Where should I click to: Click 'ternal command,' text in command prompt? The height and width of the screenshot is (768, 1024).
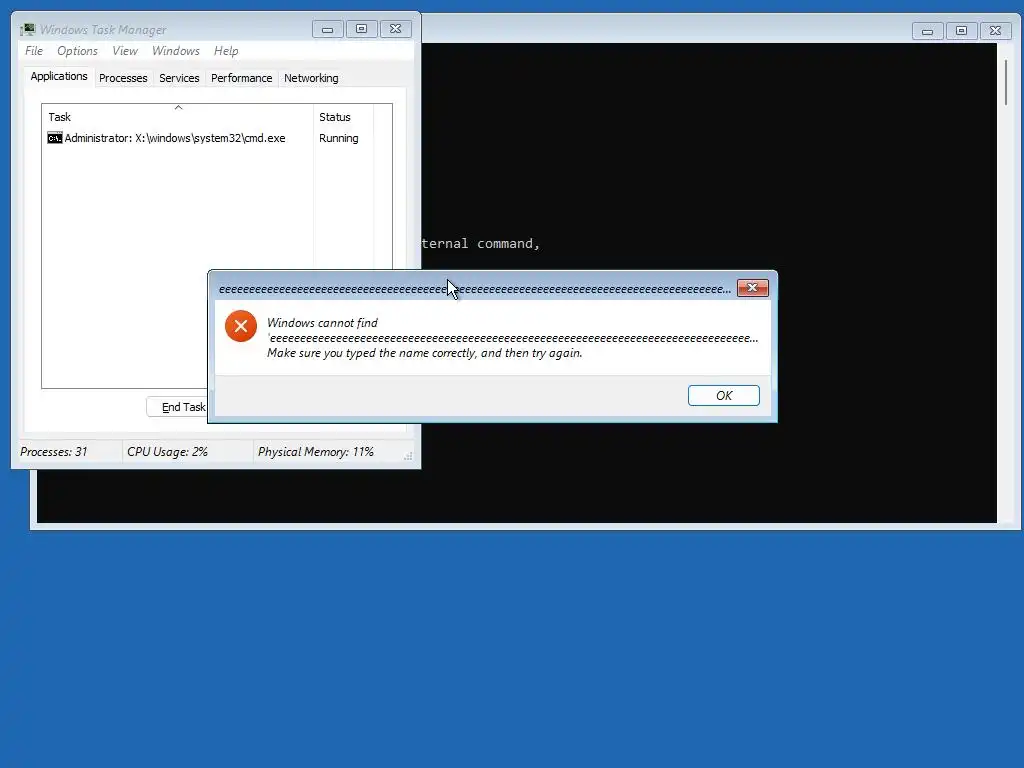pyautogui.click(x=481, y=244)
